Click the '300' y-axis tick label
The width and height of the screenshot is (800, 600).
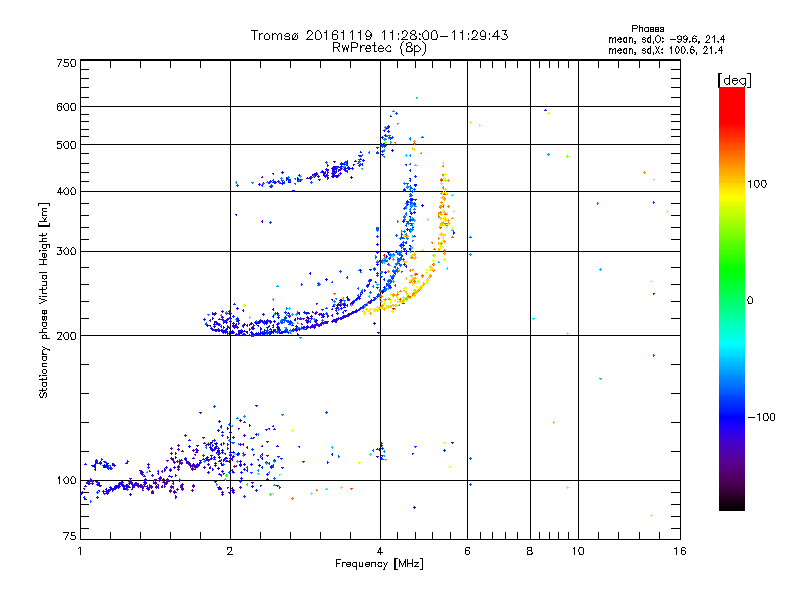coord(66,252)
